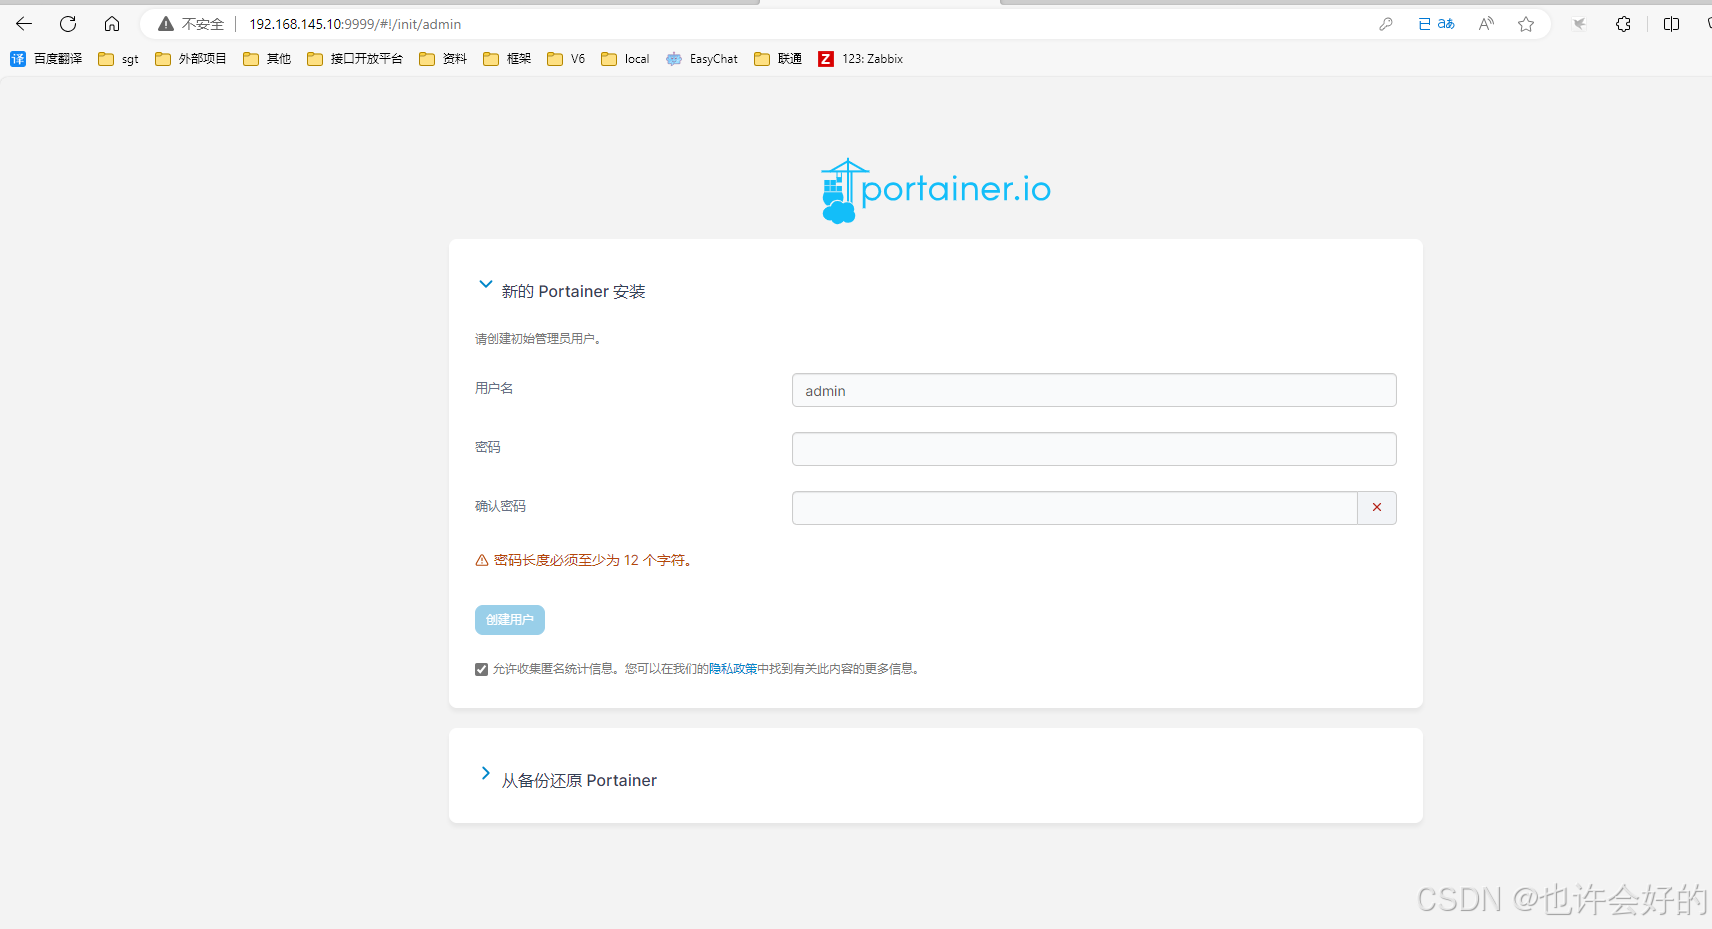Open the 接口开放平台 bookmark folder
Screen dimensions: 1712x929
355,59
